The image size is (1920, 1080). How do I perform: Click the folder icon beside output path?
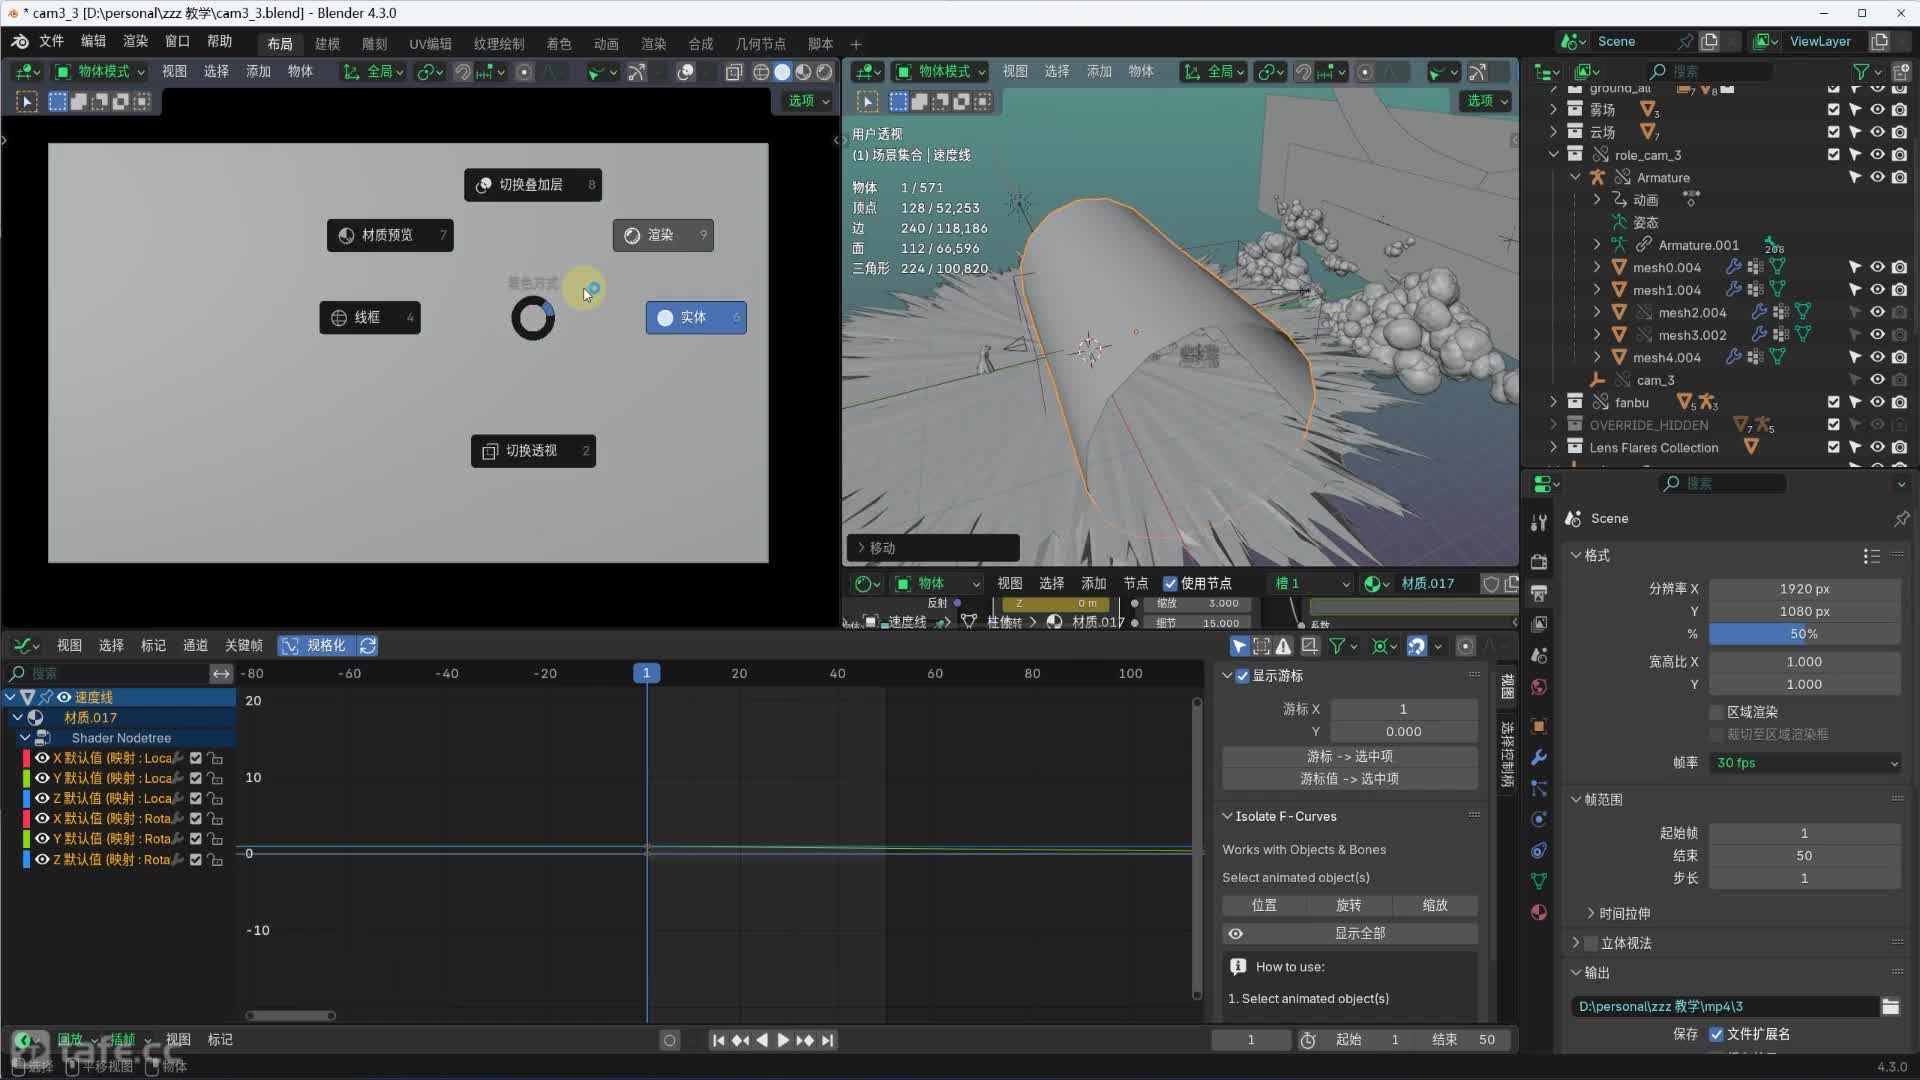[x=1890, y=1007]
